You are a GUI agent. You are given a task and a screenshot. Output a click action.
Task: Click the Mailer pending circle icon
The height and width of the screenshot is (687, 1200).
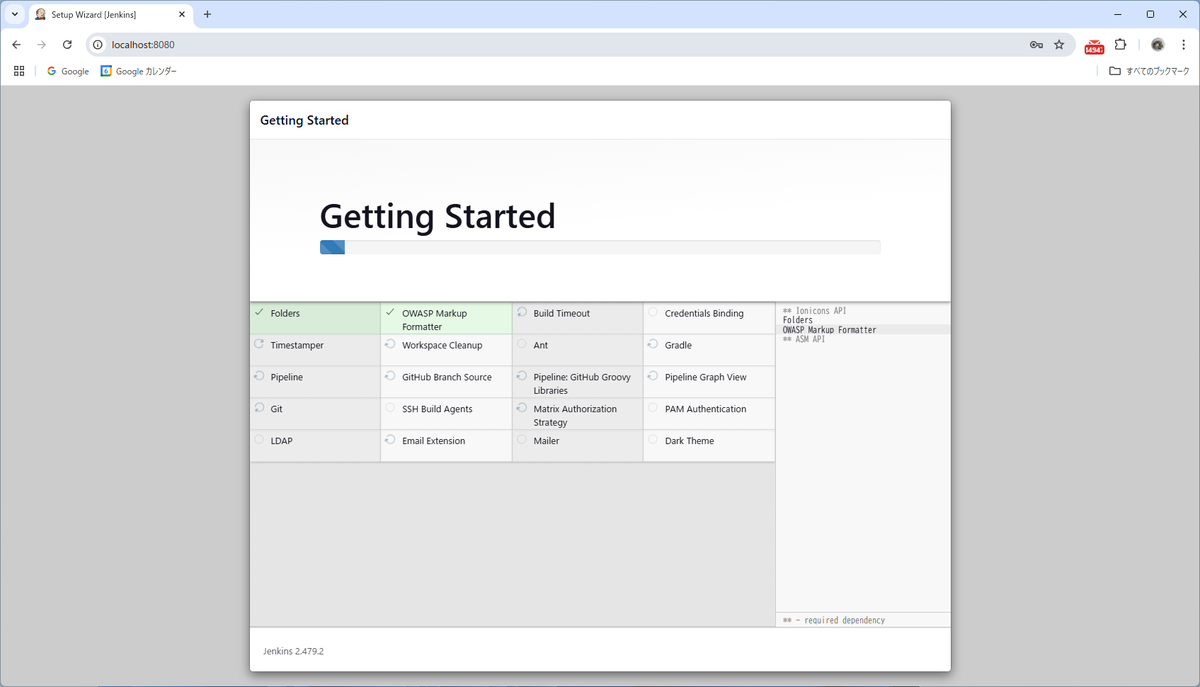522,440
